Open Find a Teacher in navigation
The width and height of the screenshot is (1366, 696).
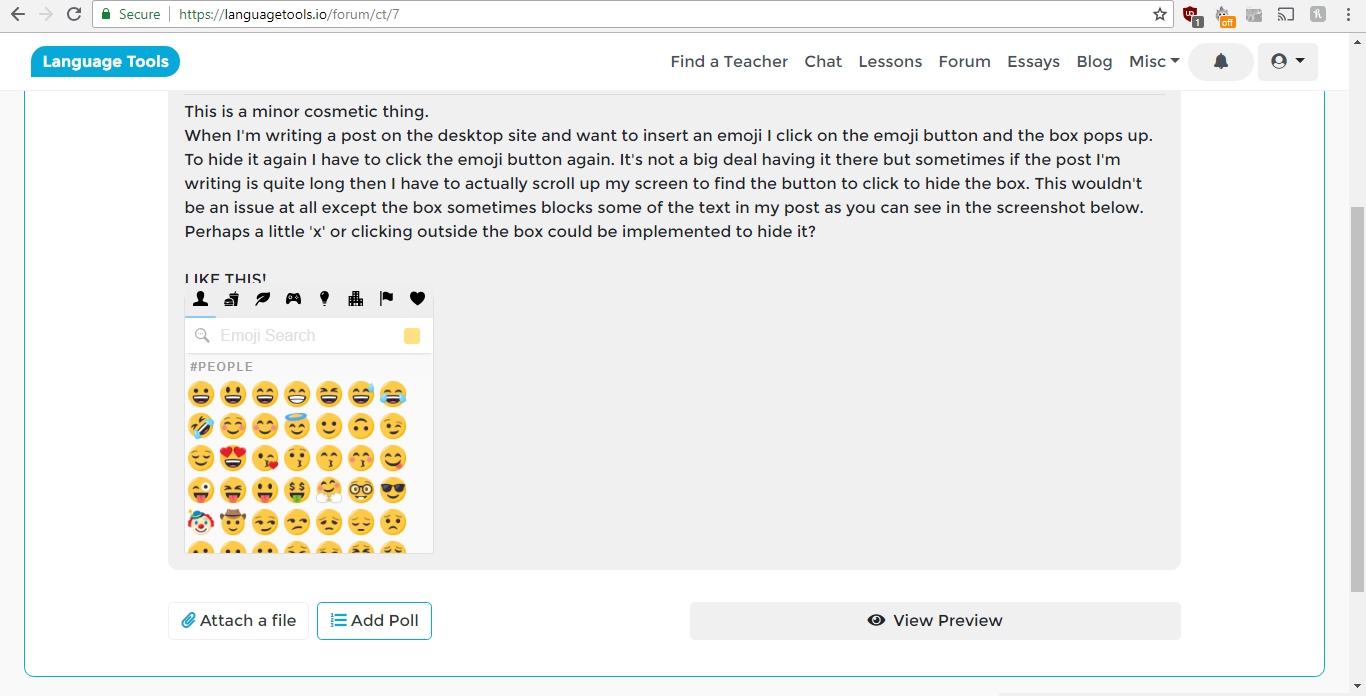click(x=729, y=62)
